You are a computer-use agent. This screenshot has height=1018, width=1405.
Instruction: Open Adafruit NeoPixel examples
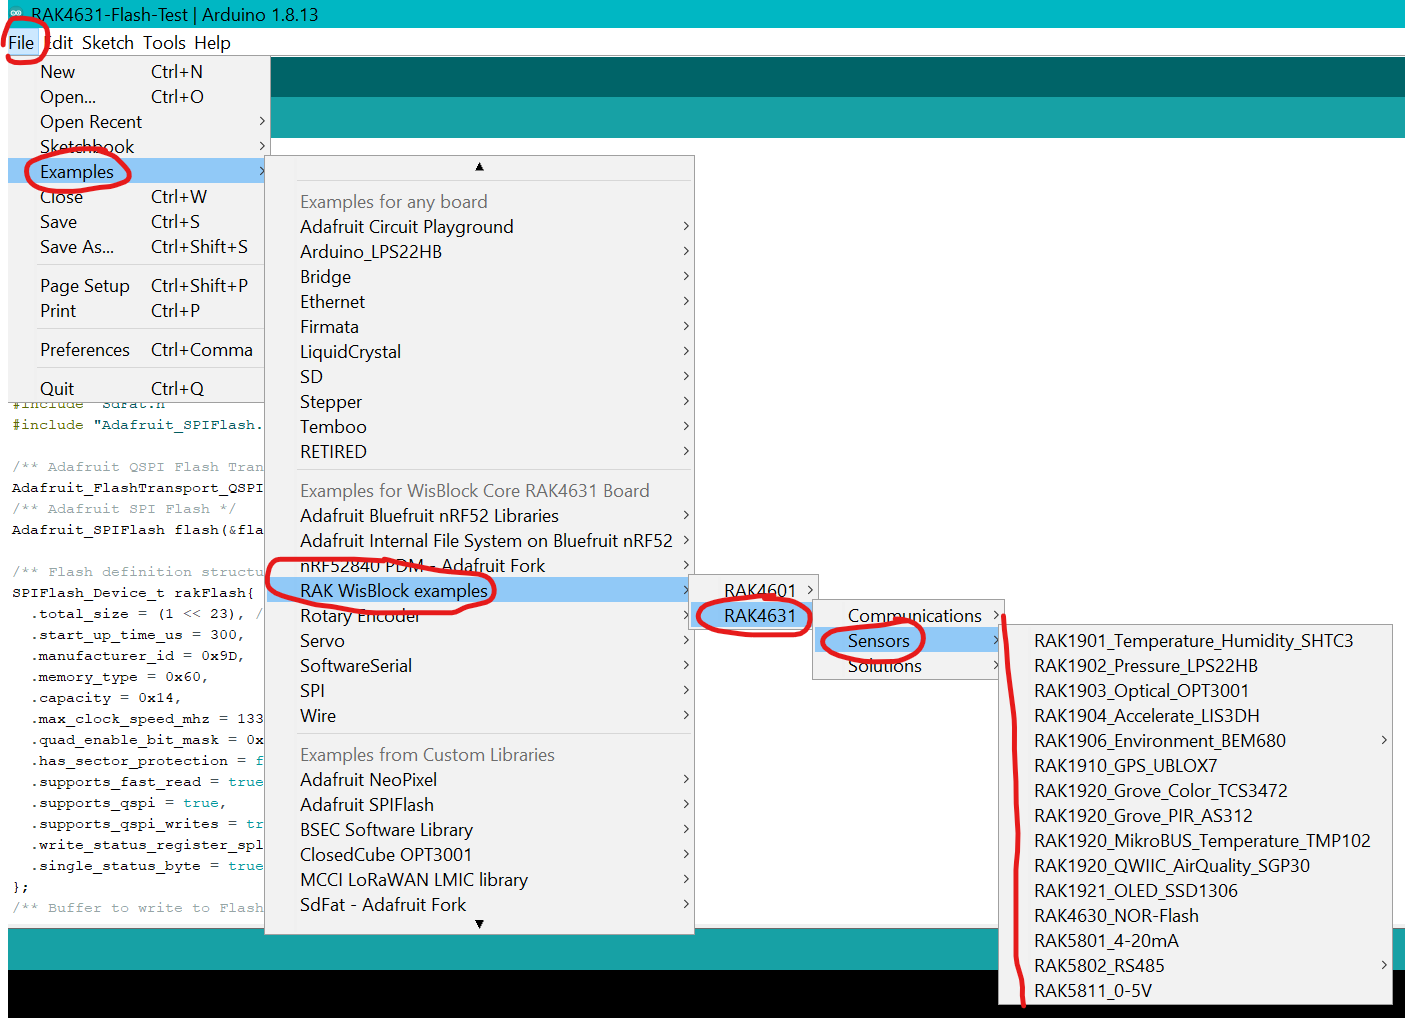(x=480, y=780)
